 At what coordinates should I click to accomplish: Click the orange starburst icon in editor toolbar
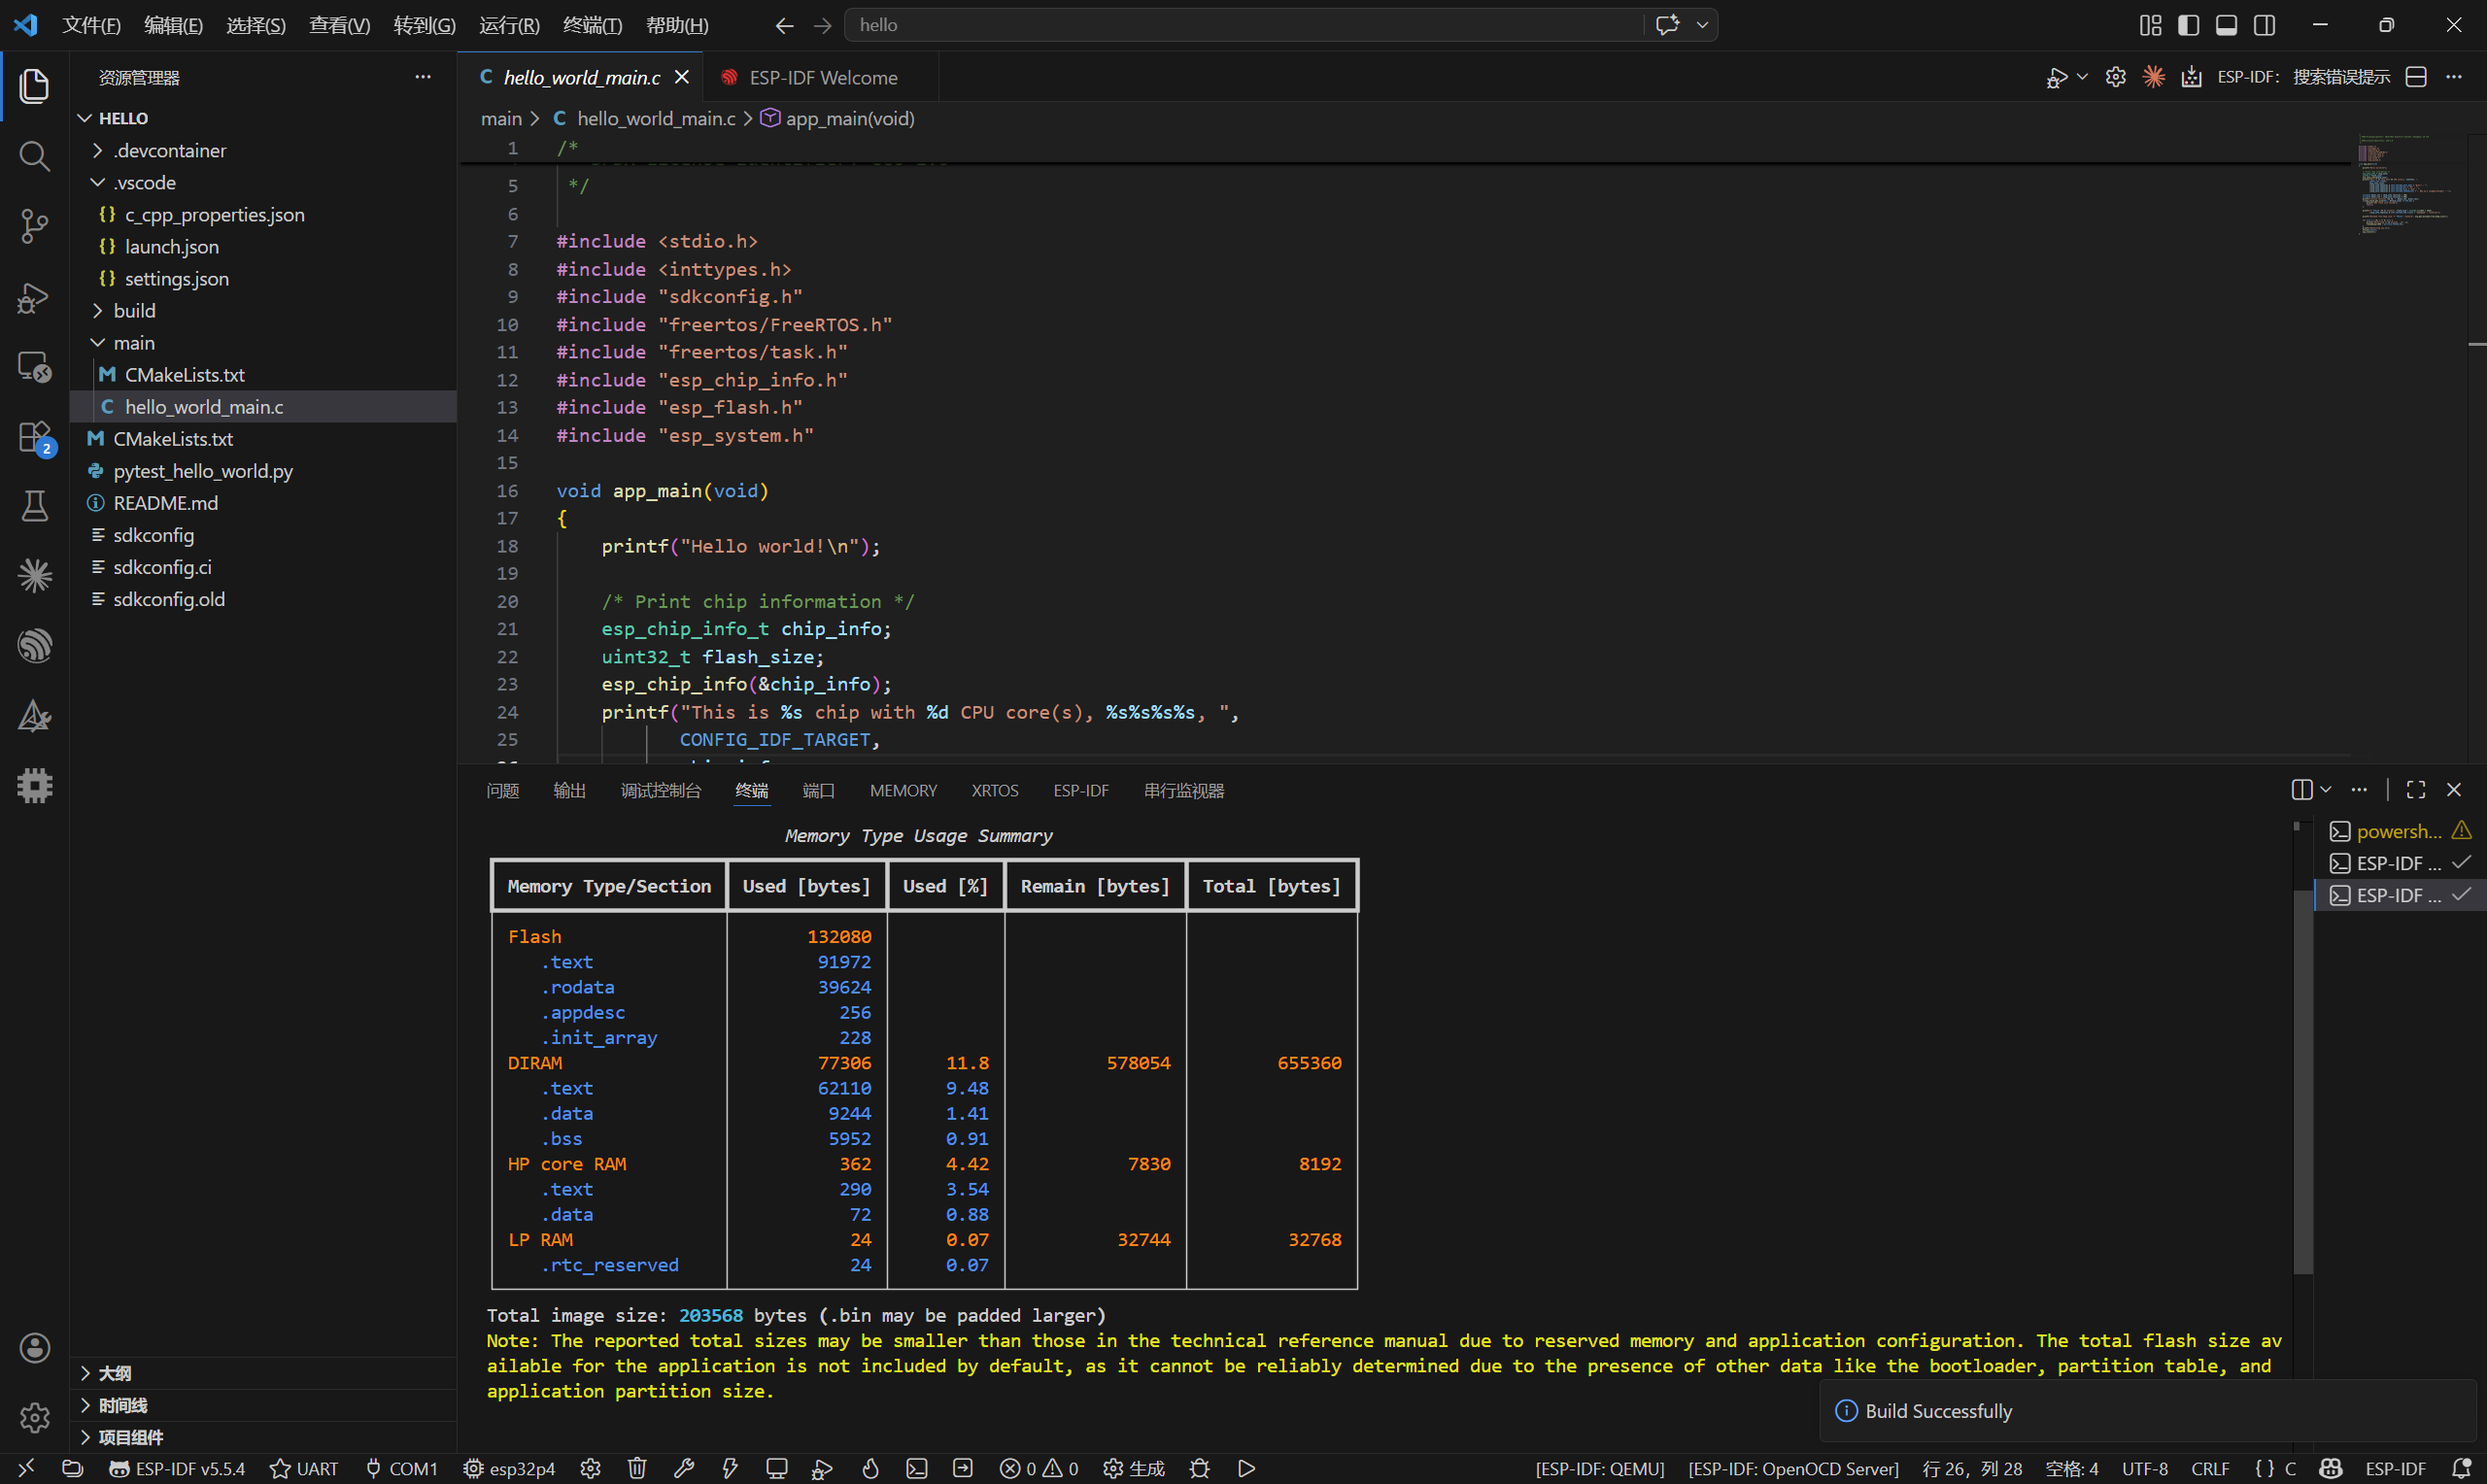pyautogui.click(x=2154, y=77)
